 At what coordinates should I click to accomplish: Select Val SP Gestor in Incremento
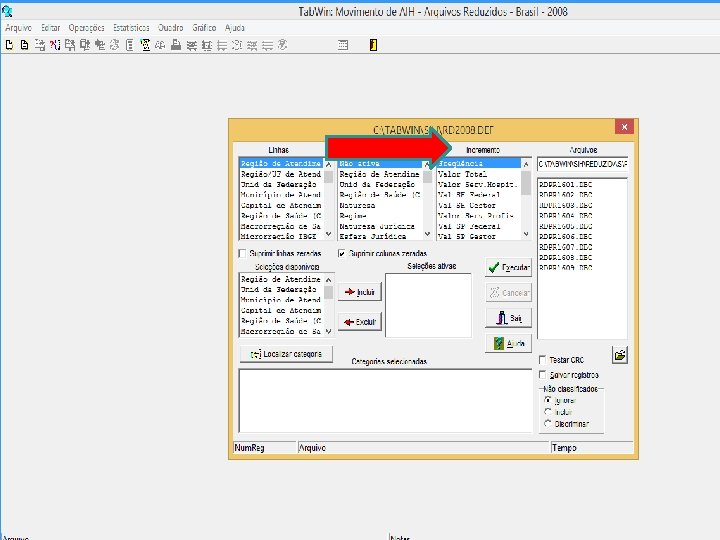pos(478,236)
